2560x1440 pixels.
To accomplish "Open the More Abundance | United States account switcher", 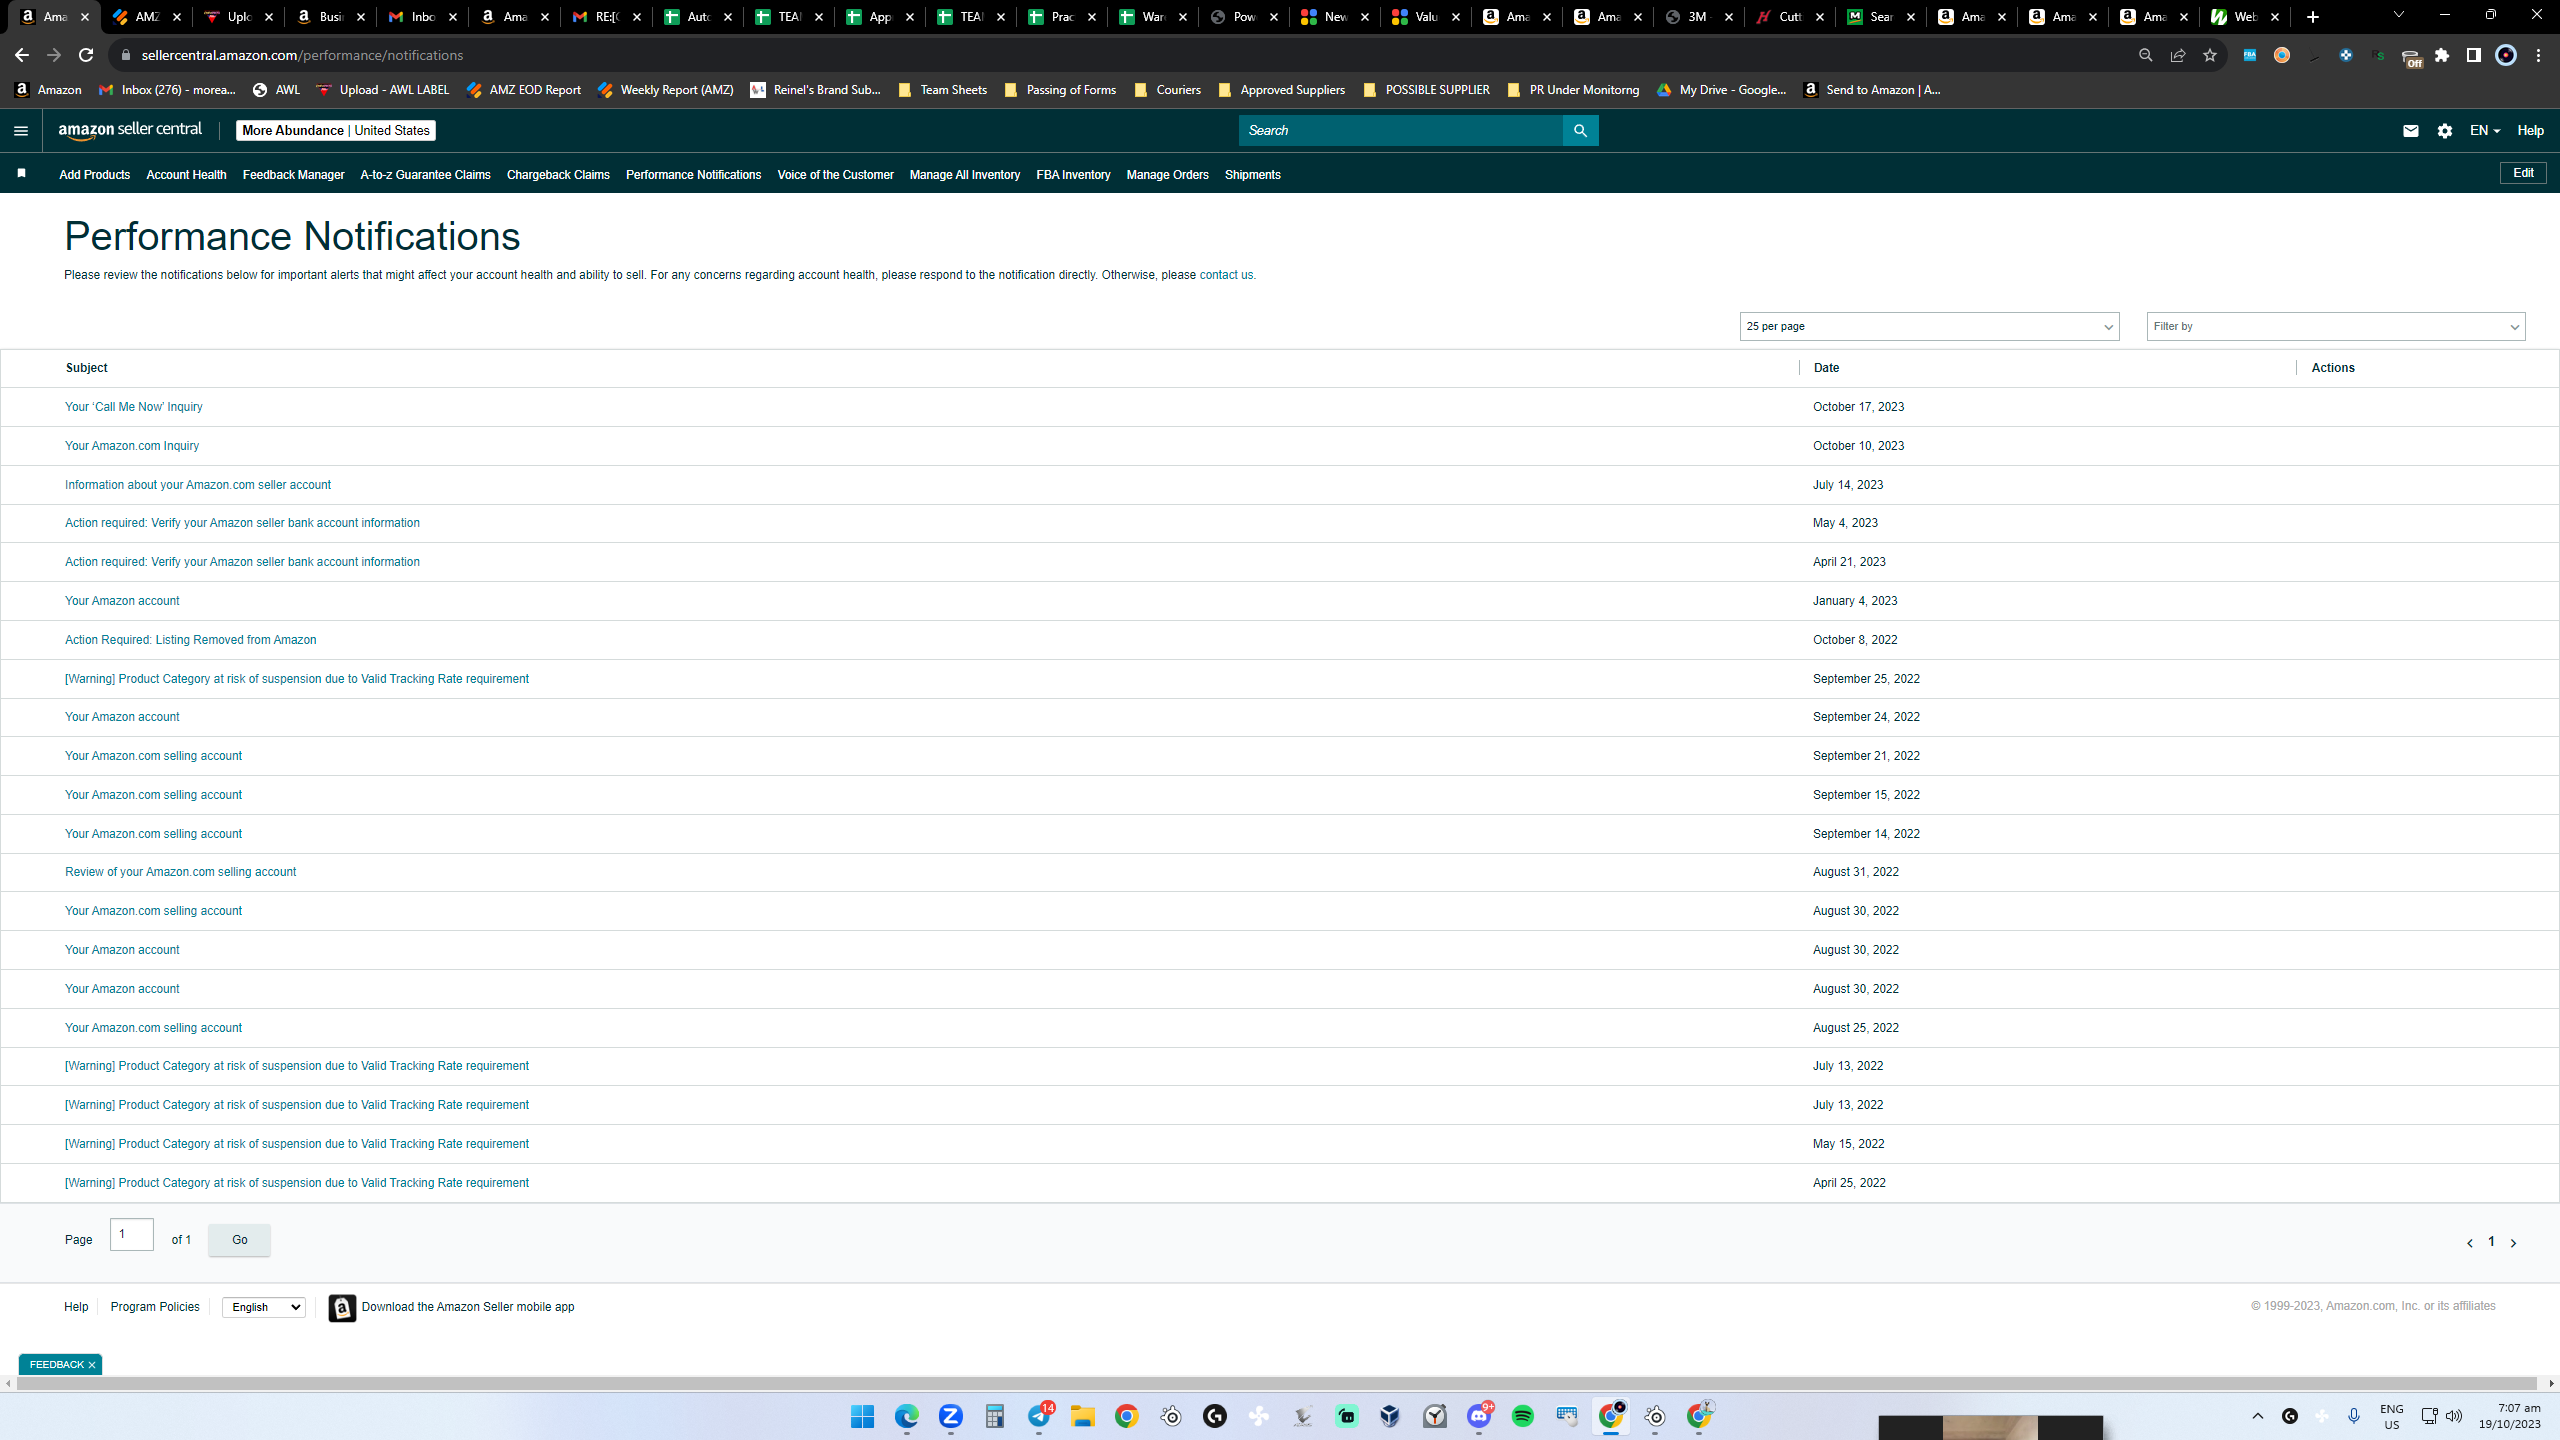I will point(336,131).
